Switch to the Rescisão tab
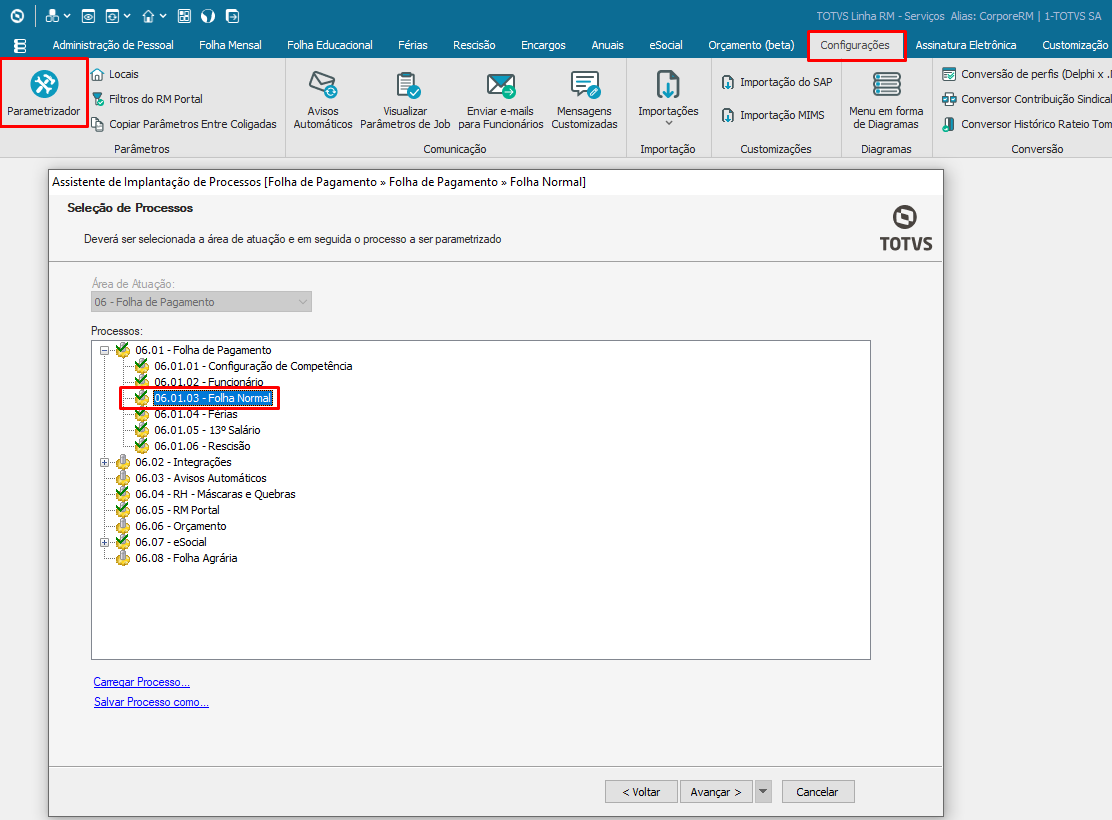The image size is (1112, 820). (474, 45)
